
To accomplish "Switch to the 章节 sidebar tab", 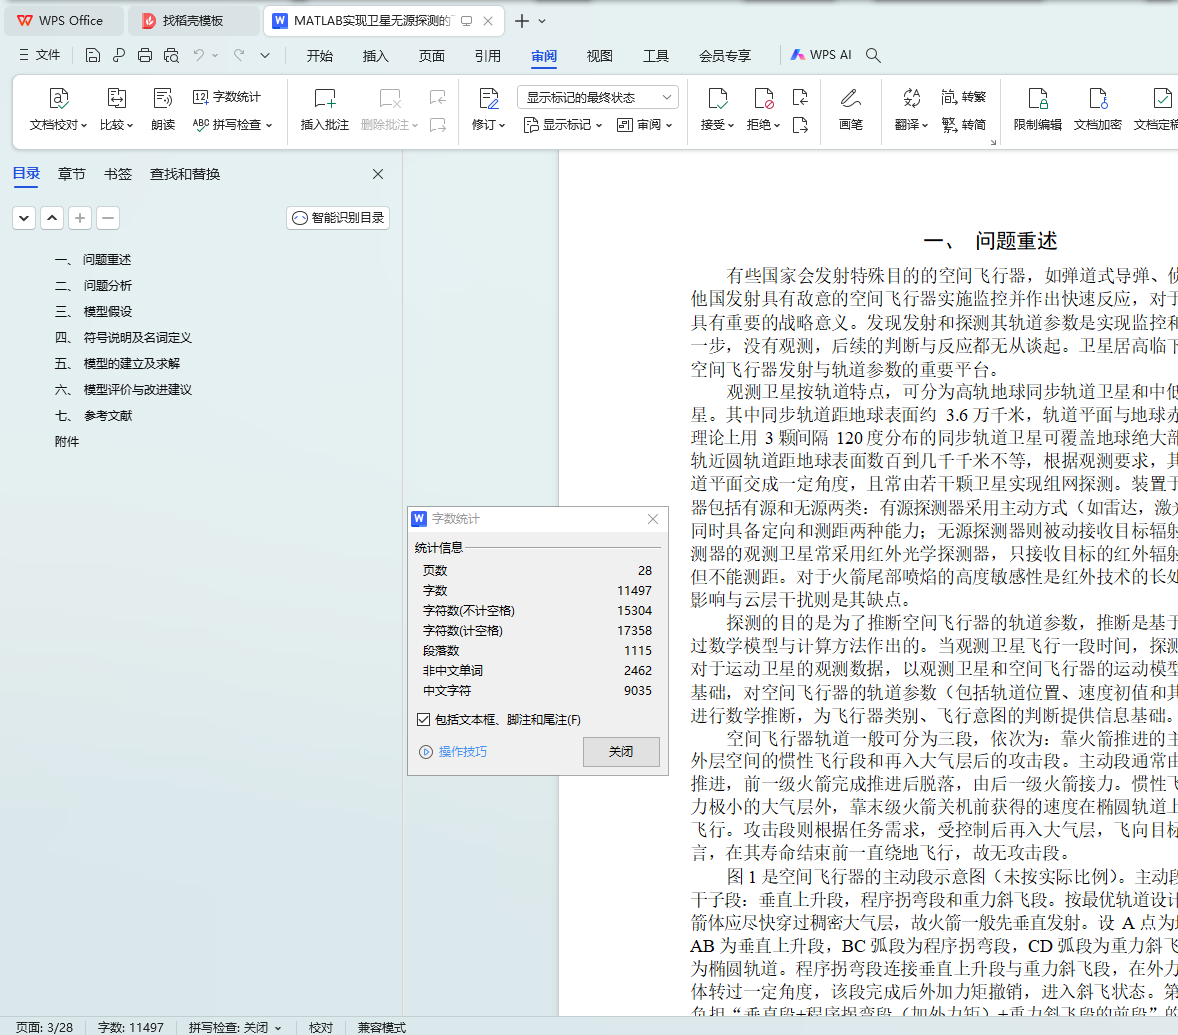I will tap(71, 174).
